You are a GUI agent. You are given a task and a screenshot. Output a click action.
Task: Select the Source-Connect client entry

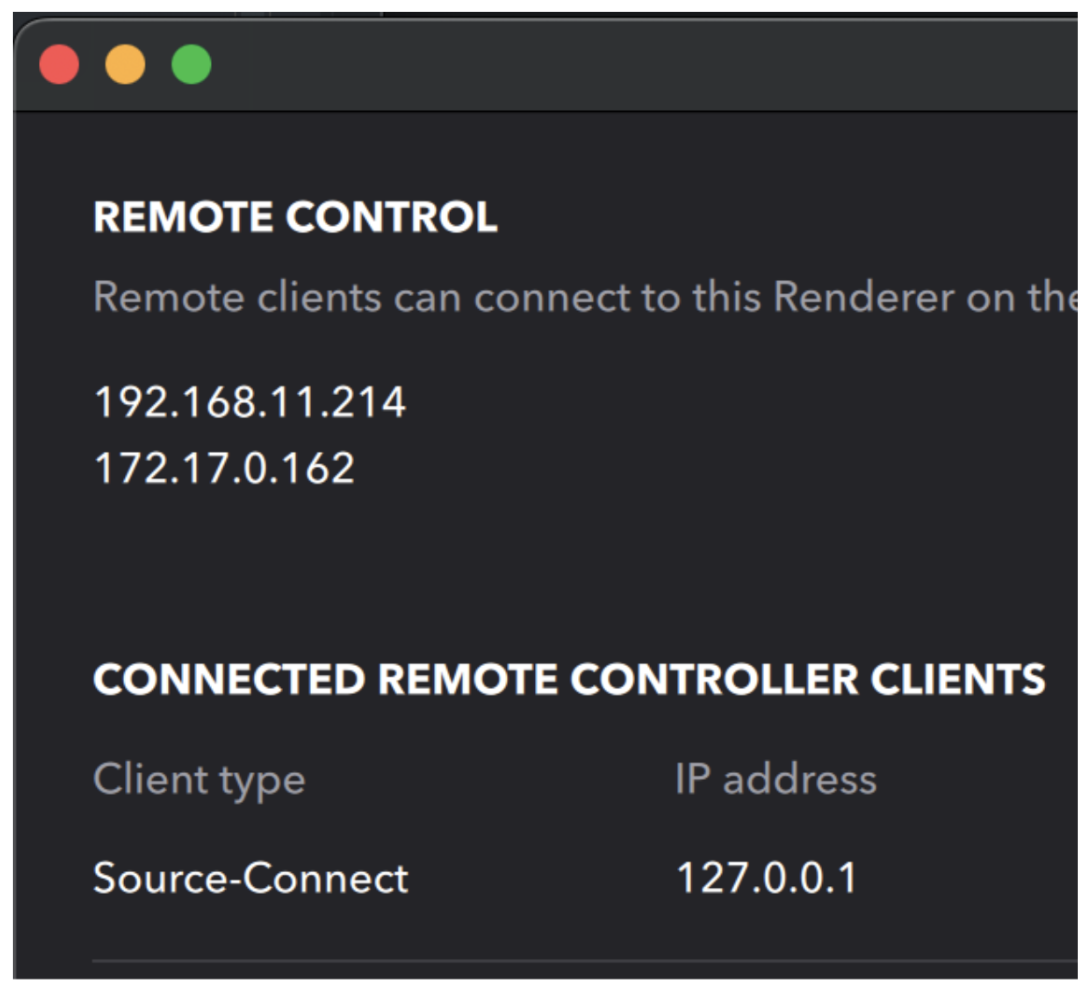pyautogui.click(x=250, y=878)
